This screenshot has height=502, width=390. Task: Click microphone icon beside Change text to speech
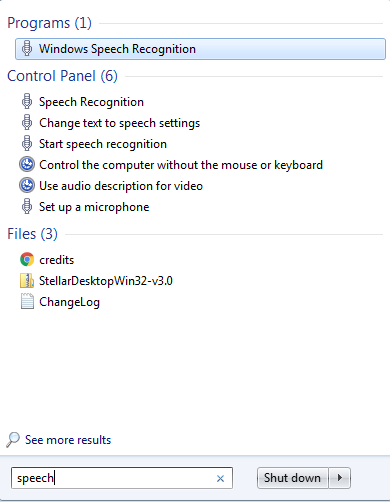(x=27, y=123)
